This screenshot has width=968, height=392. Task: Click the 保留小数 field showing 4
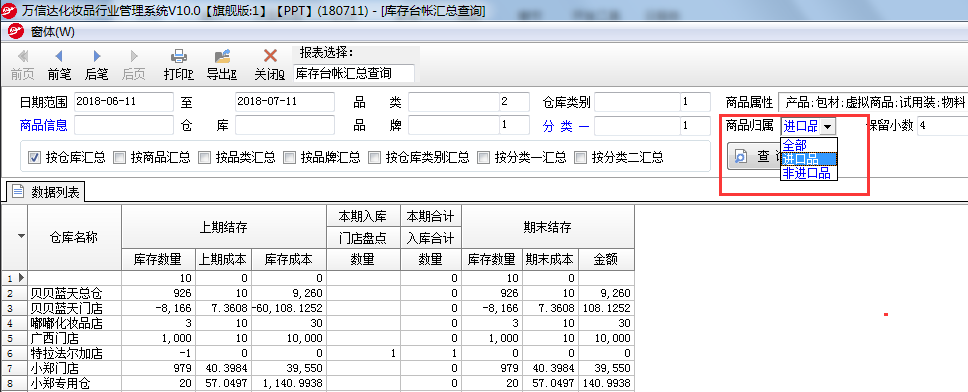942,125
